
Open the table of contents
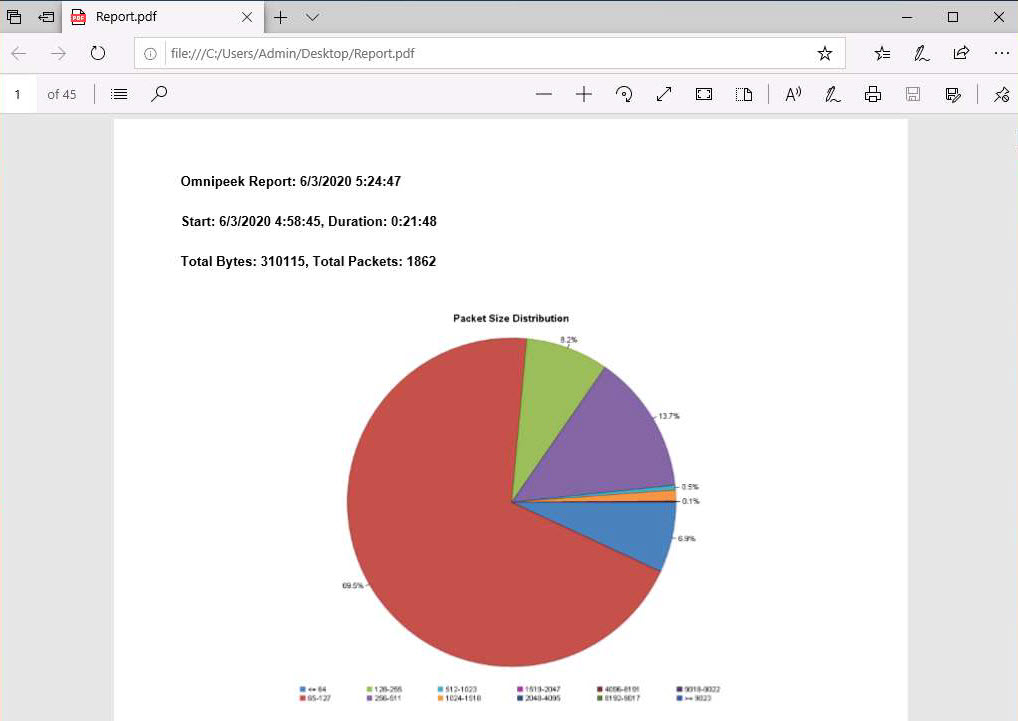[119, 95]
